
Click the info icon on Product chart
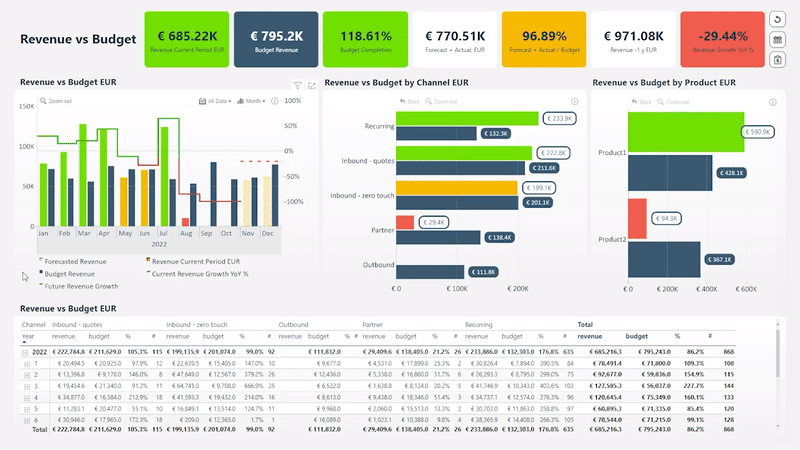771,101
